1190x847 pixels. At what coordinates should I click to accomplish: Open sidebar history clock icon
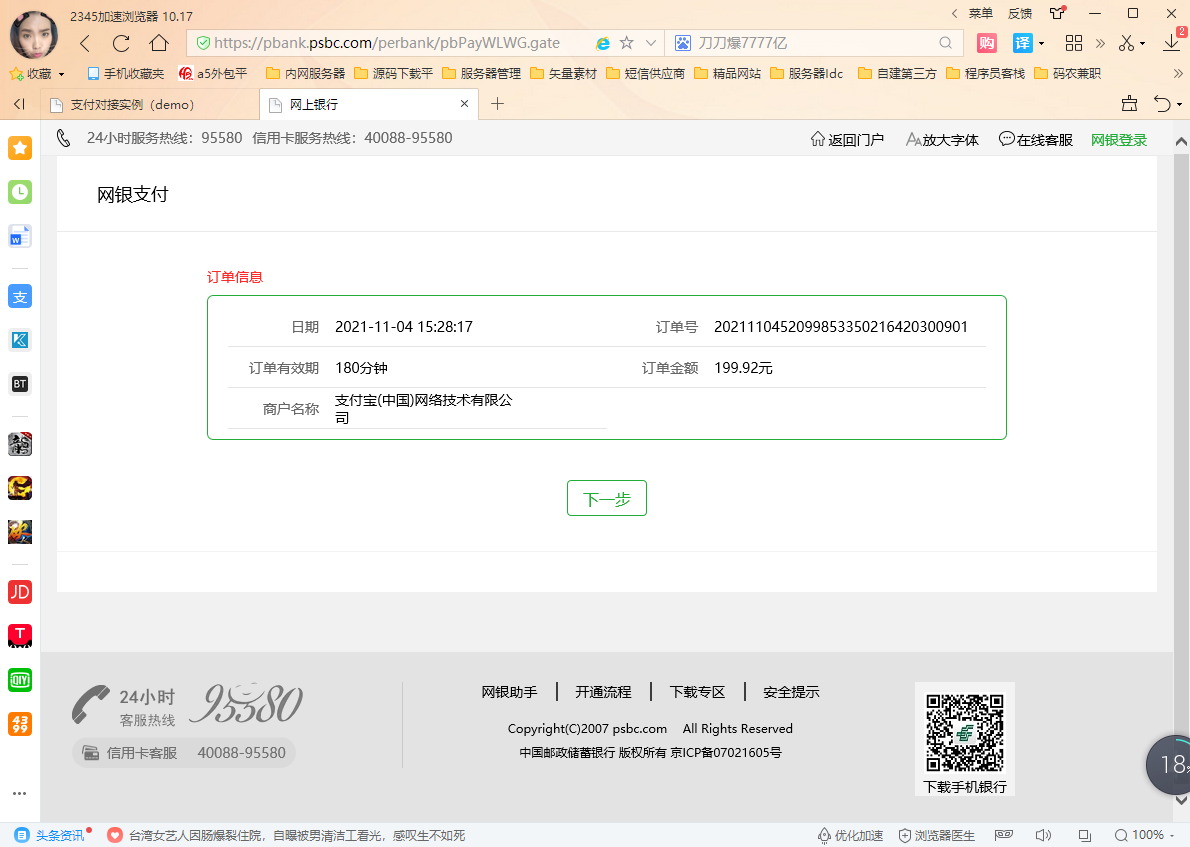click(x=20, y=192)
